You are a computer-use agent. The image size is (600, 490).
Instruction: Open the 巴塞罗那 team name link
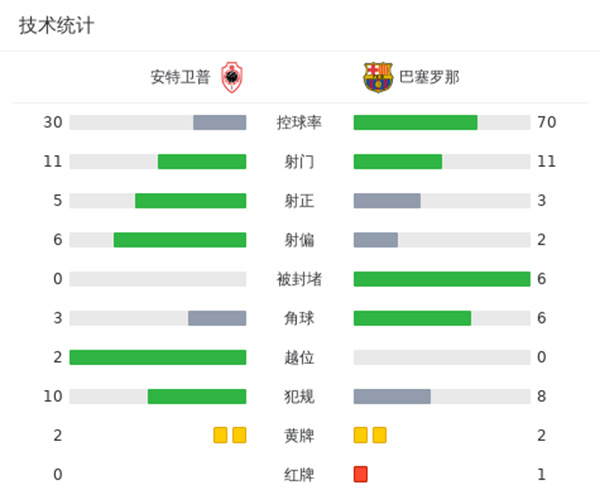430,77
